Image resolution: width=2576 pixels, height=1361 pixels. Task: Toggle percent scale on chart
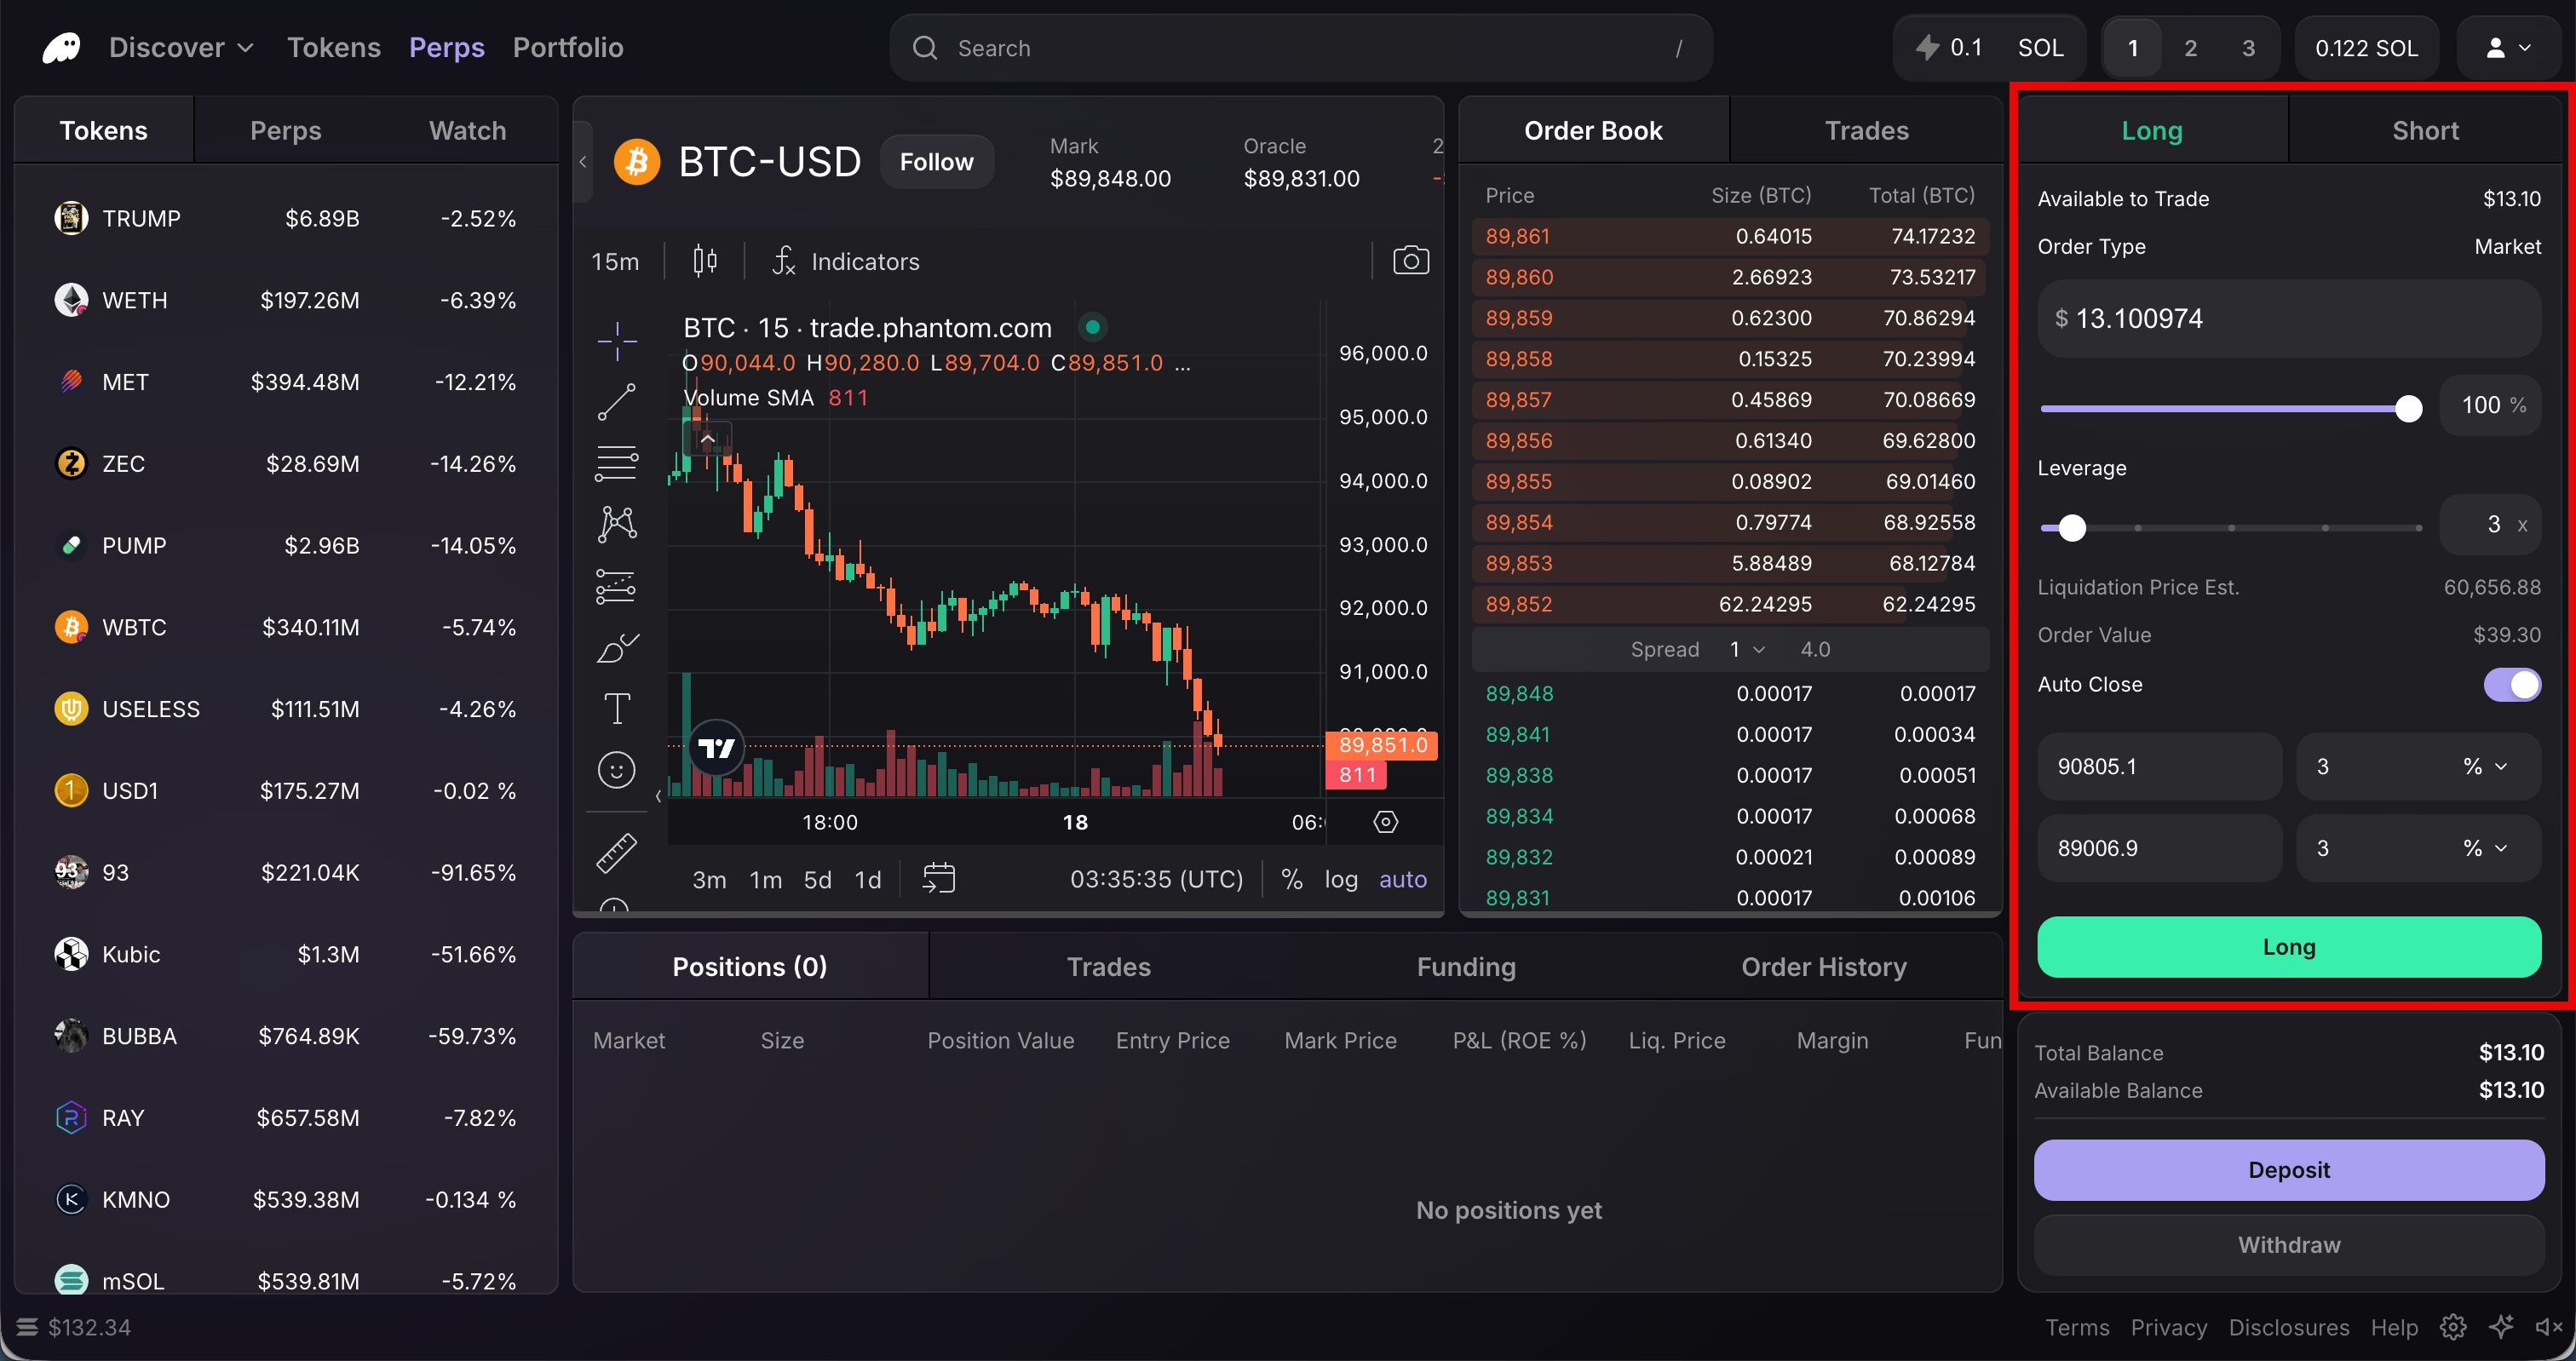1291,879
